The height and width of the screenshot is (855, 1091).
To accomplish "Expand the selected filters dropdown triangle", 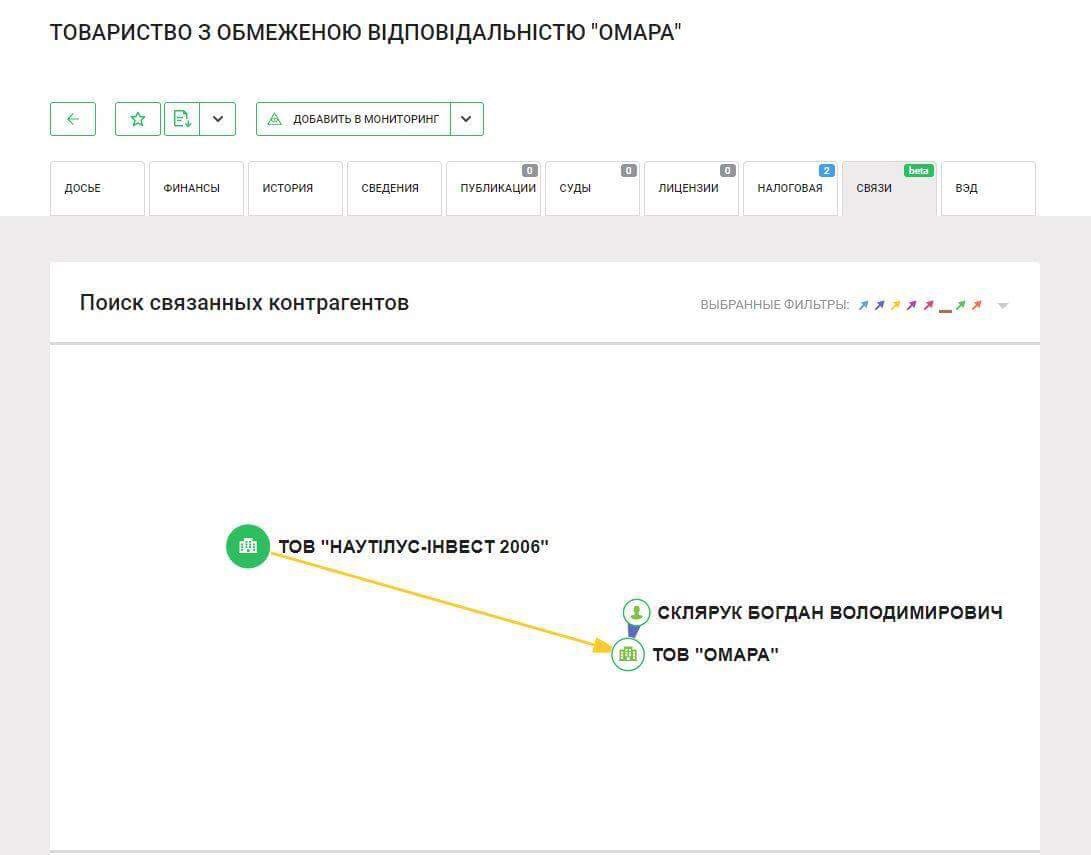I will coord(1003,306).
